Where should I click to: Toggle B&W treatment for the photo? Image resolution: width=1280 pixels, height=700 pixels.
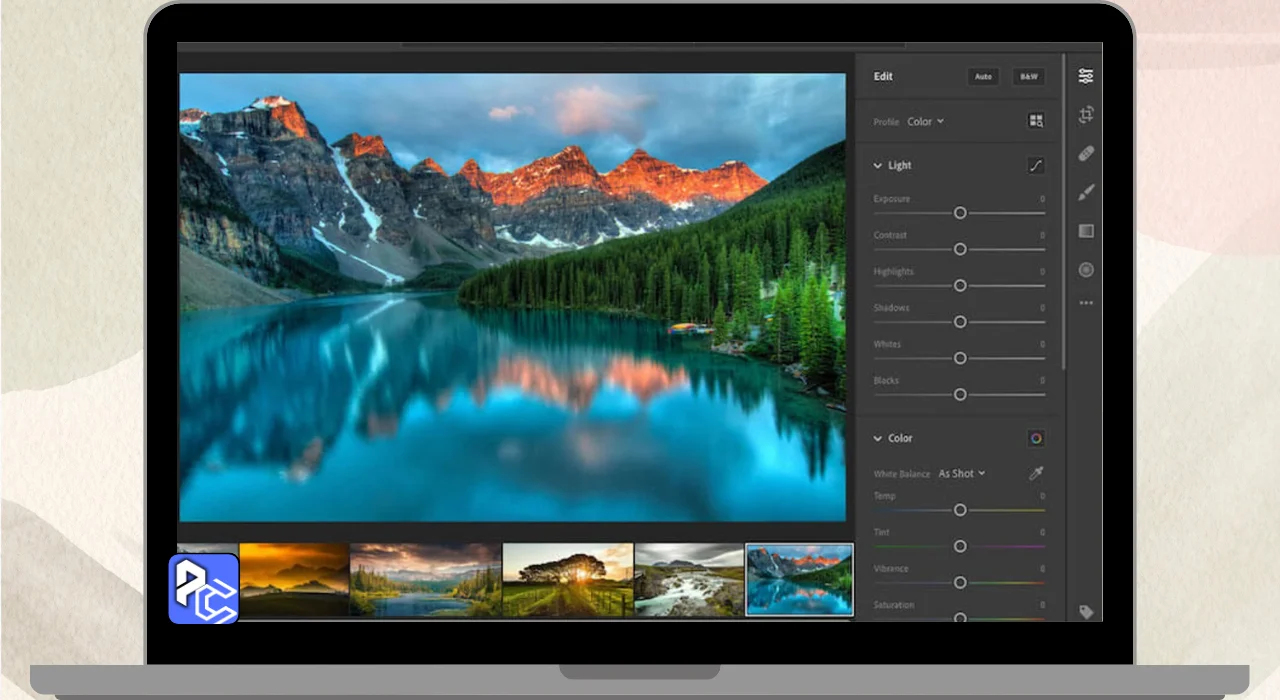point(1027,77)
